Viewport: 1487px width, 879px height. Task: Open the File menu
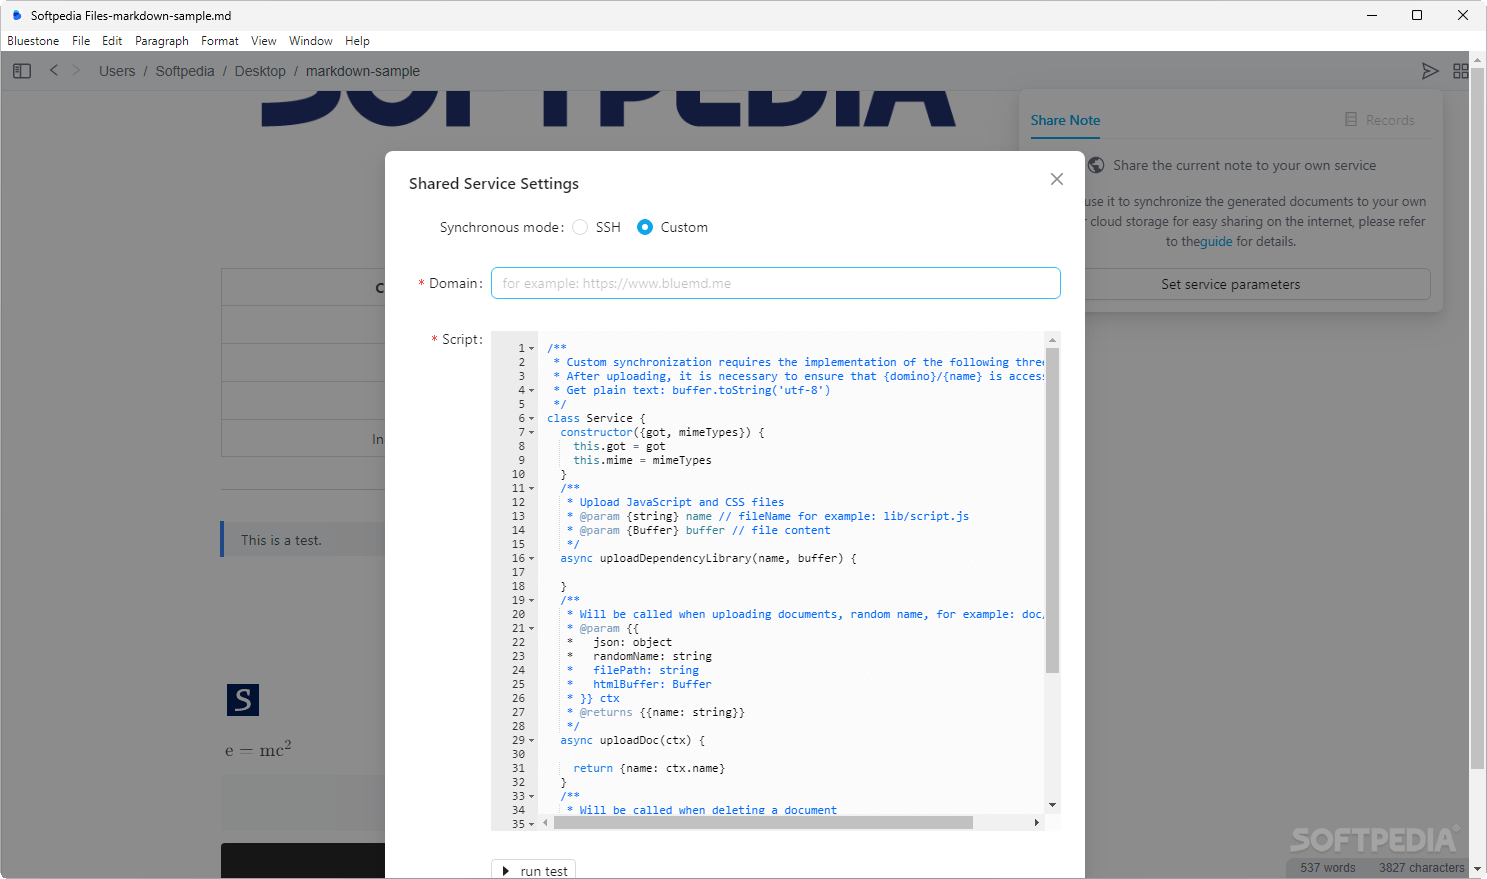pos(81,41)
